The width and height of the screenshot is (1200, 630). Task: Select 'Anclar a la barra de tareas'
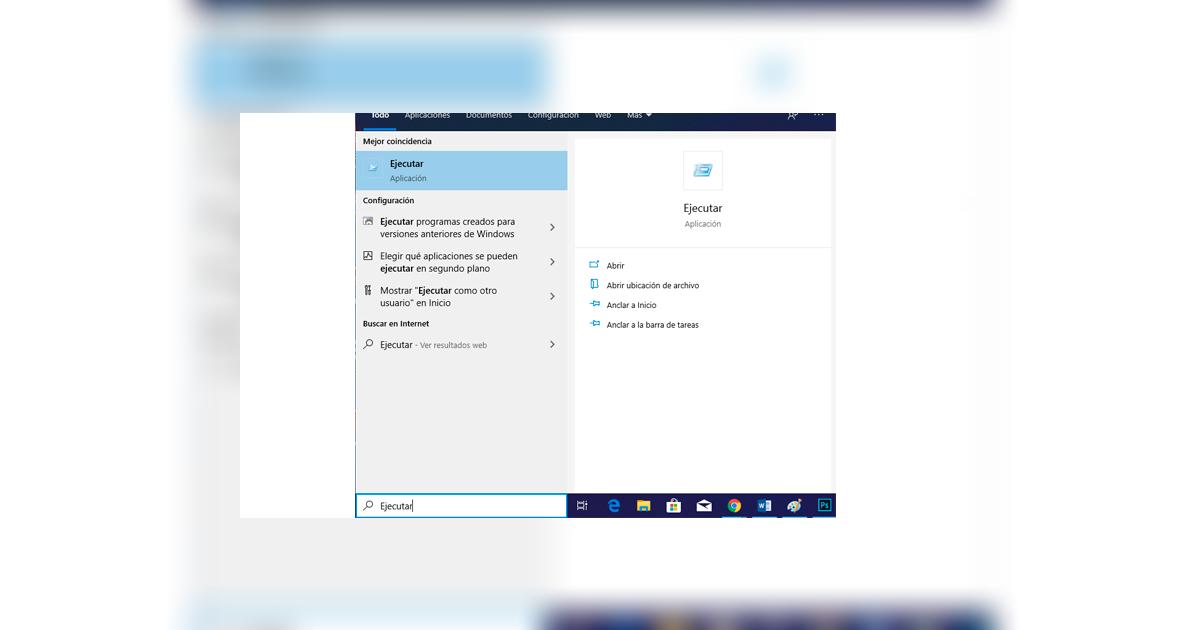(x=652, y=325)
